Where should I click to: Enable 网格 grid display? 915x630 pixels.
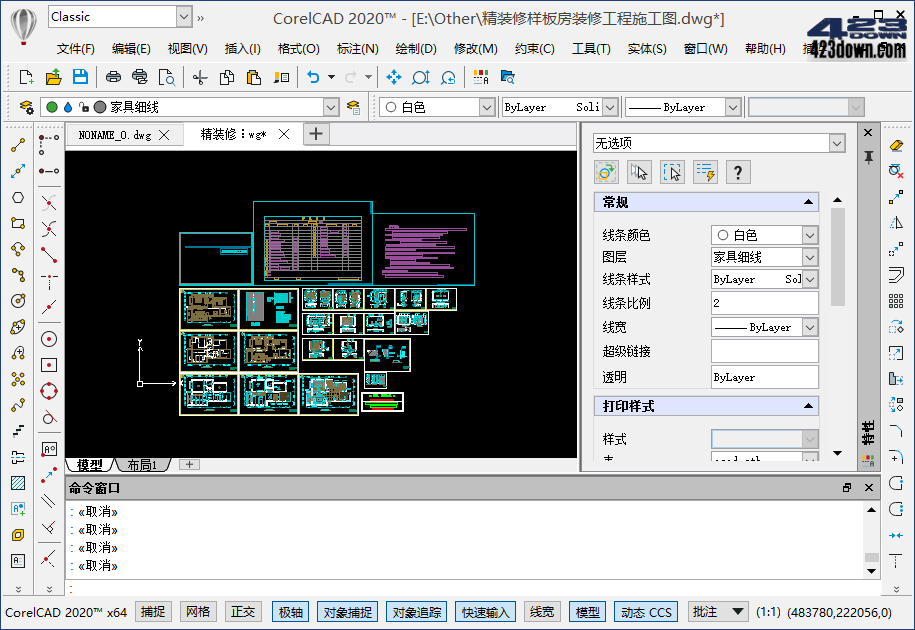(198, 611)
